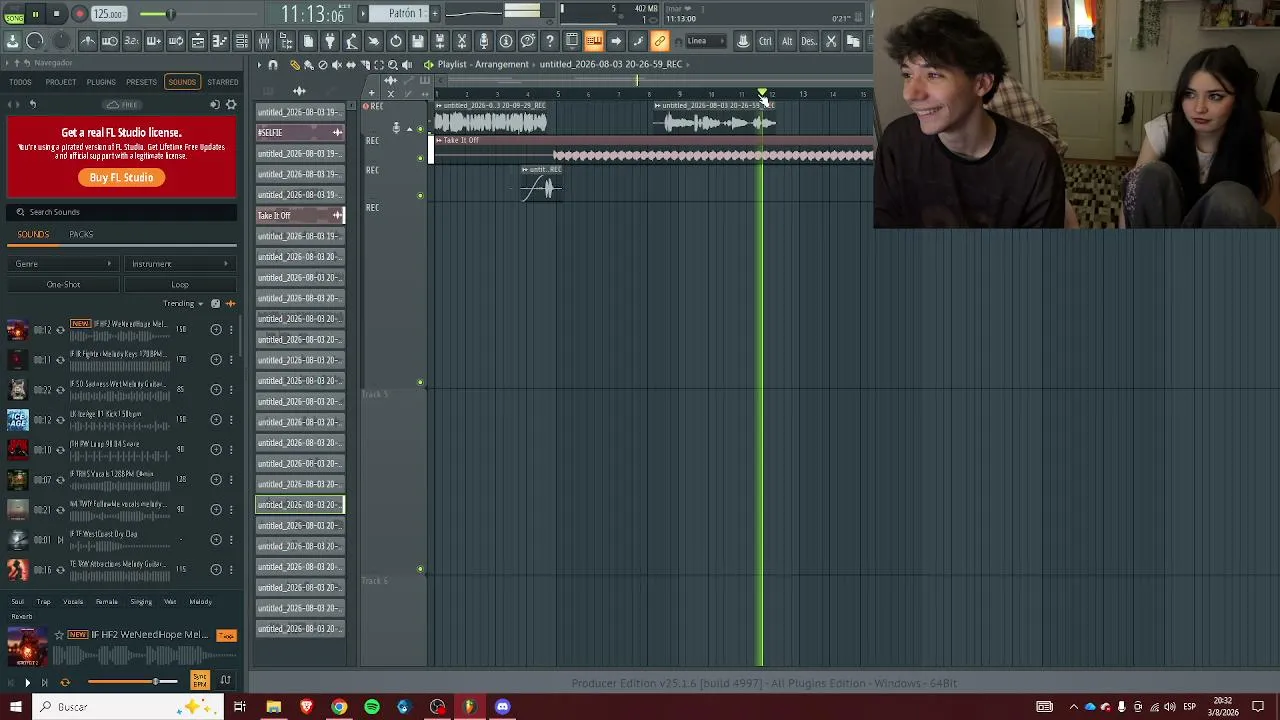Image resolution: width=1280 pixels, height=720 pixels.
Task: Open Google Chrome from the taskbar
Action: 339,707
